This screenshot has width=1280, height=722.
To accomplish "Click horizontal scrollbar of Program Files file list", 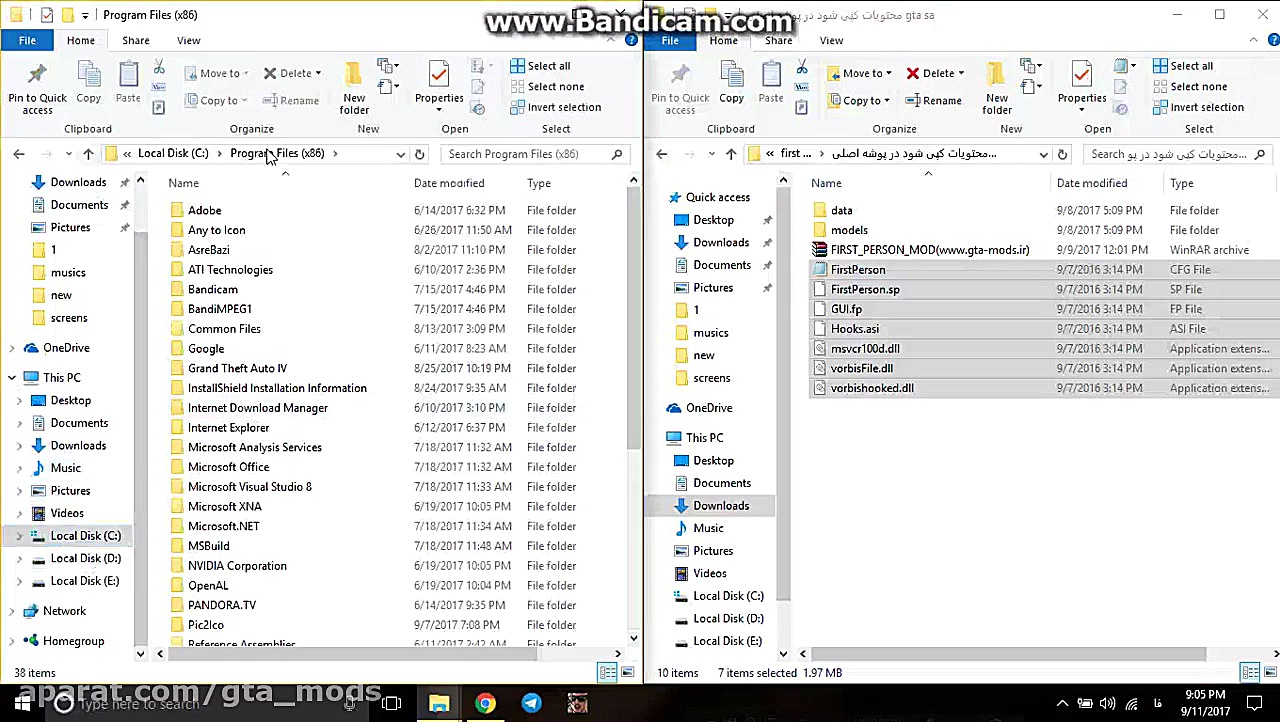I will pyautogui.click(x=352, y=654).
